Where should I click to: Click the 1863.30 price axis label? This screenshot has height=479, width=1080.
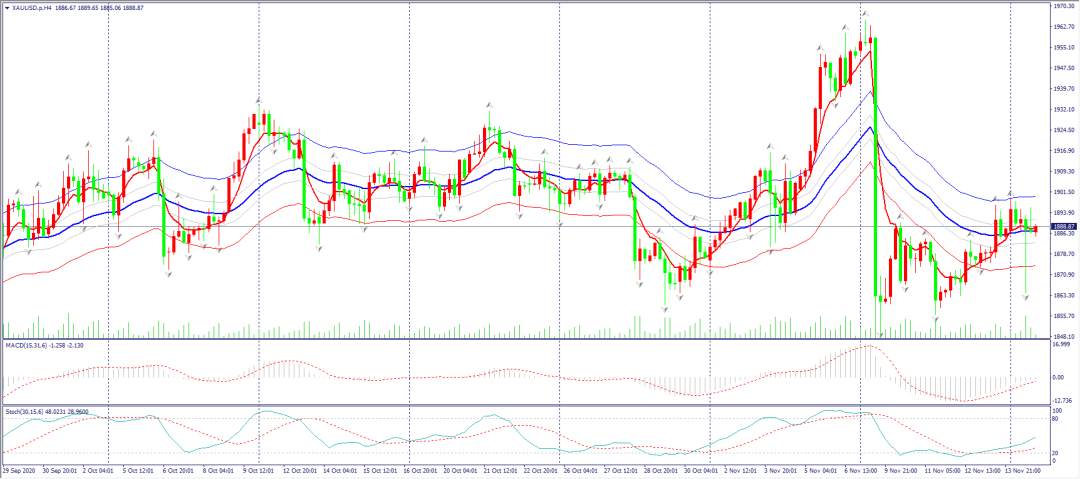pos(1065,296)
